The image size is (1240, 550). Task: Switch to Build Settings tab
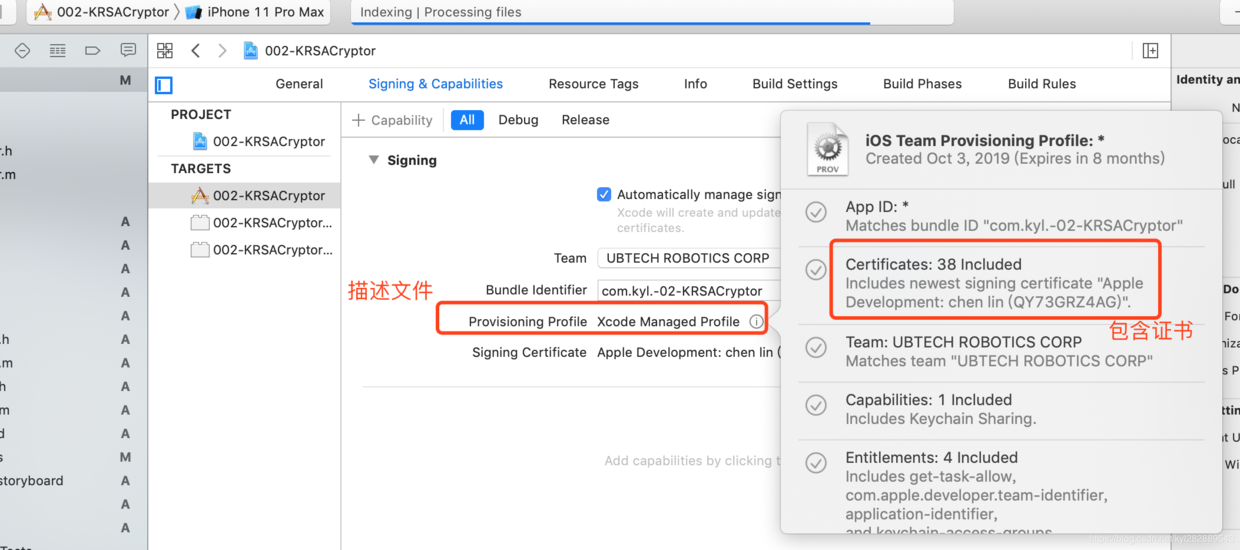pyautogui.click(x=795, y=84)
